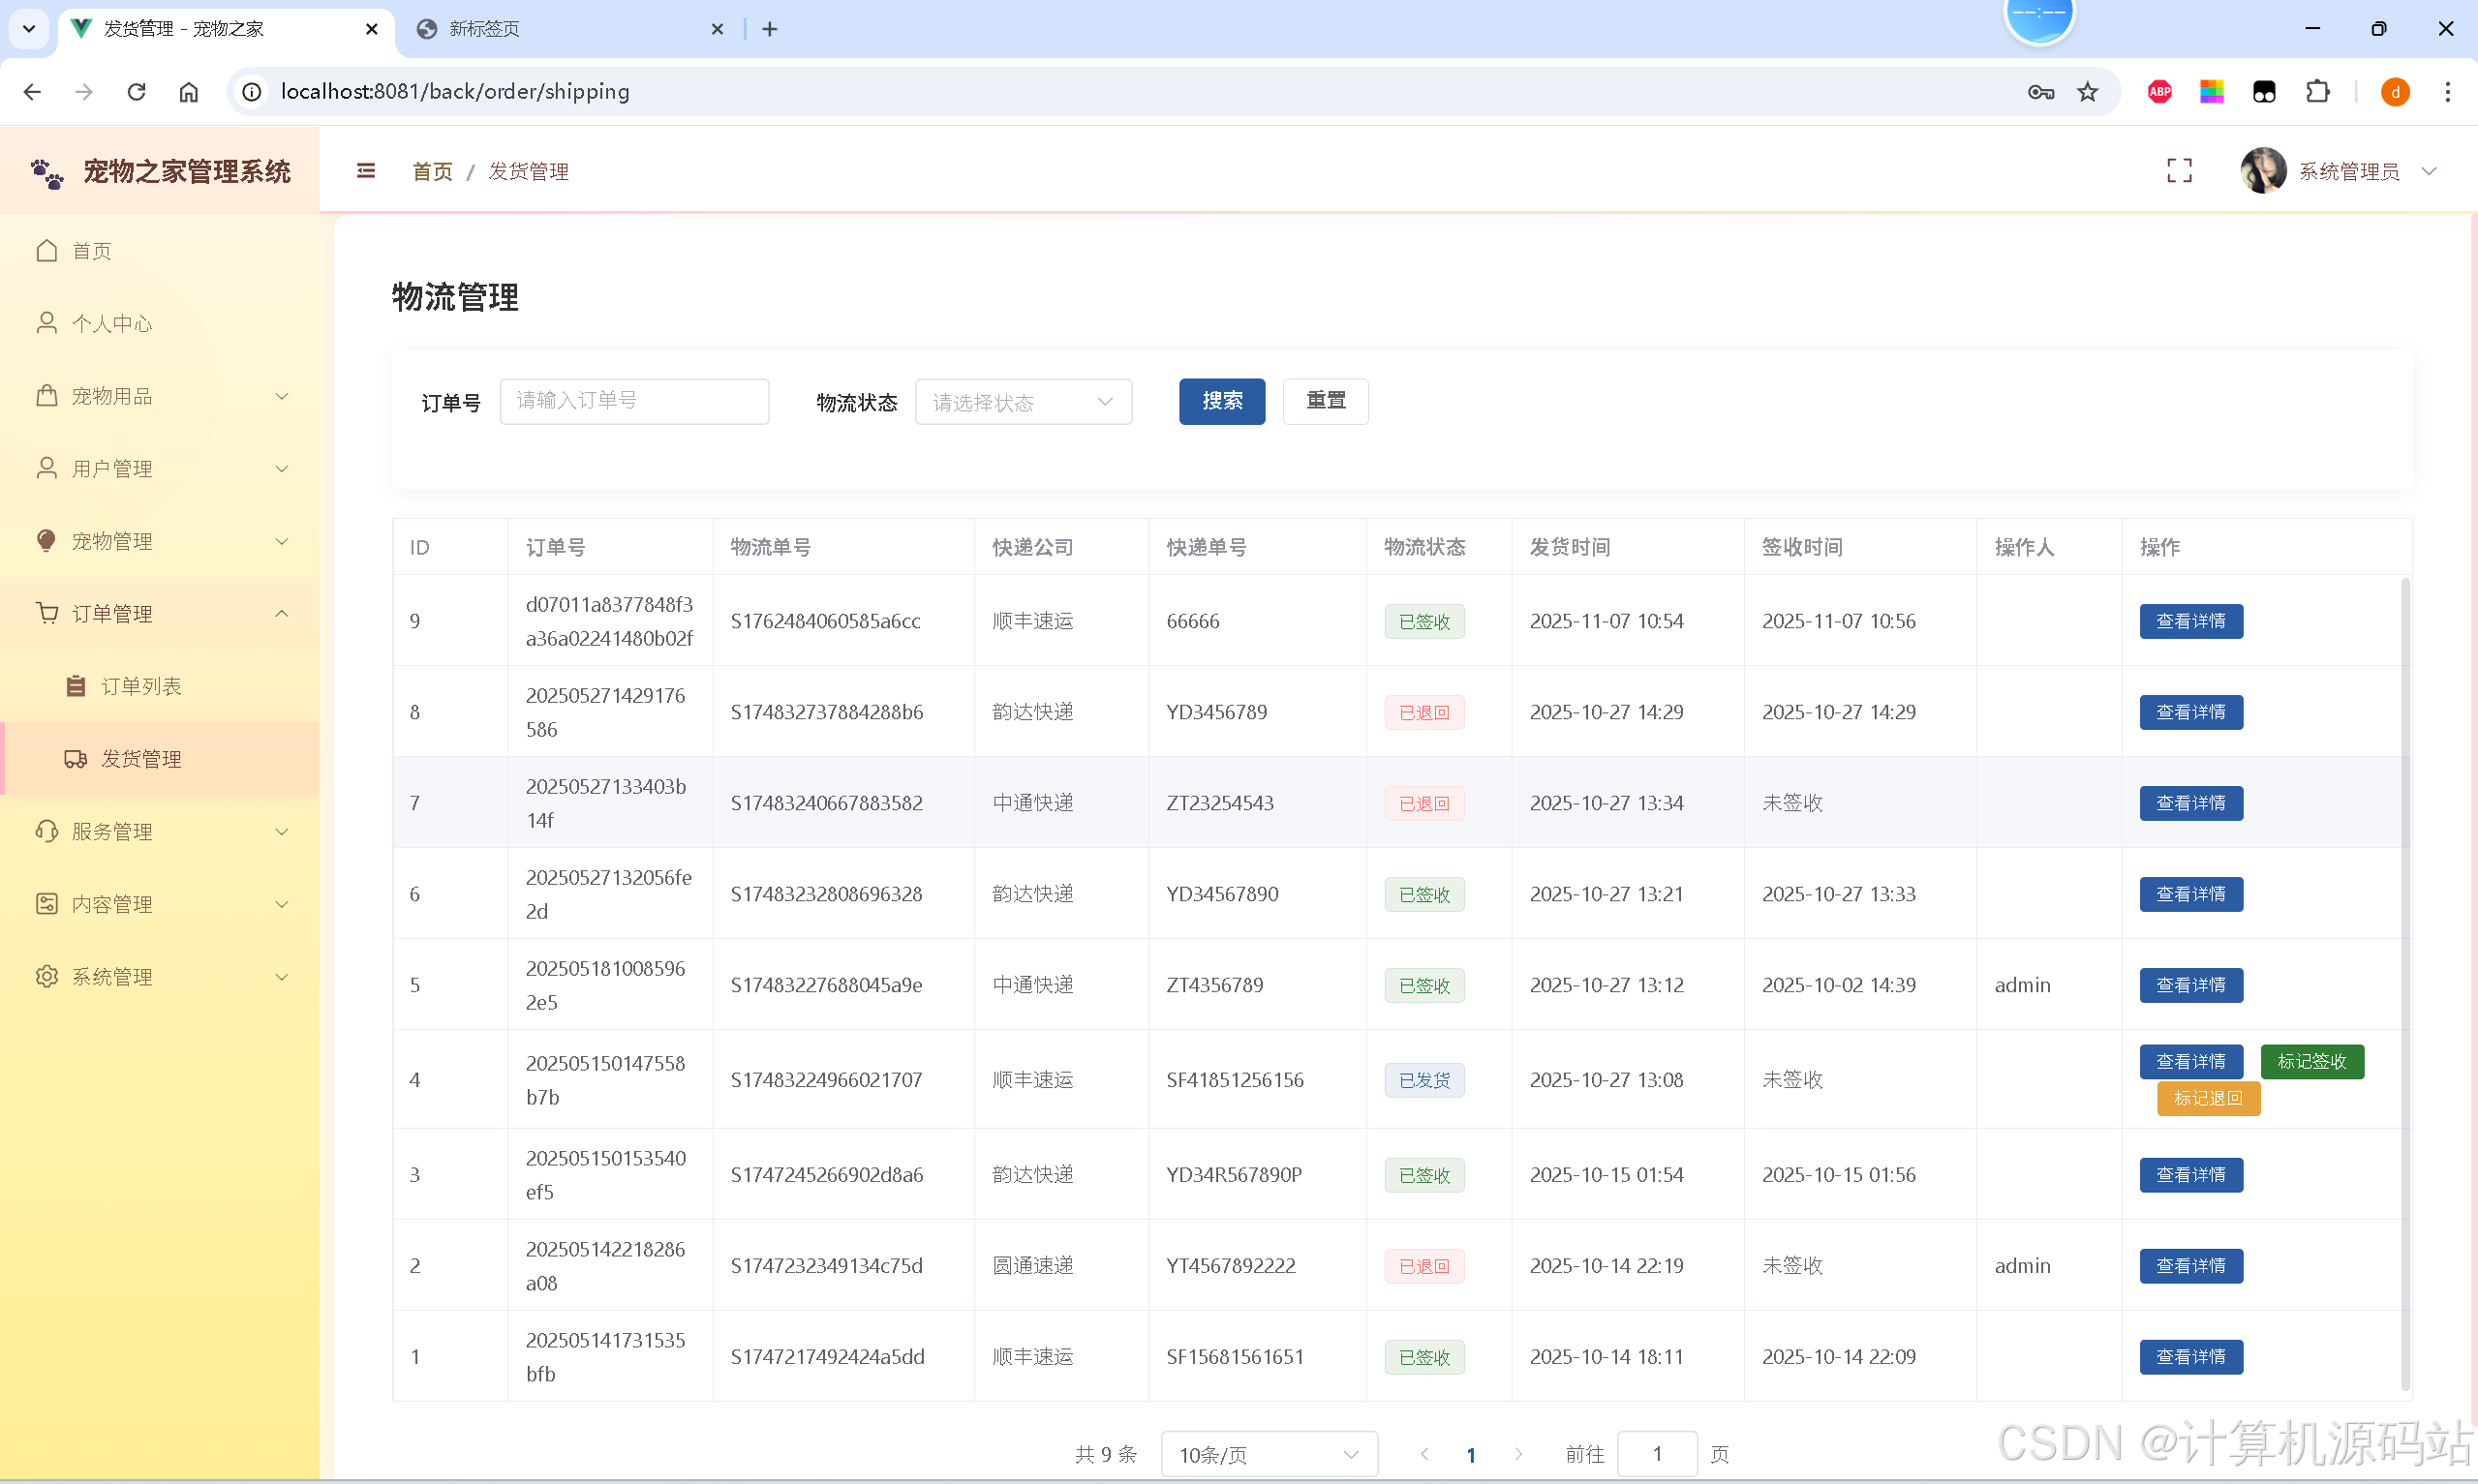
Task: Close the 新标签页 tab
Action: click(x=717, y=29)
